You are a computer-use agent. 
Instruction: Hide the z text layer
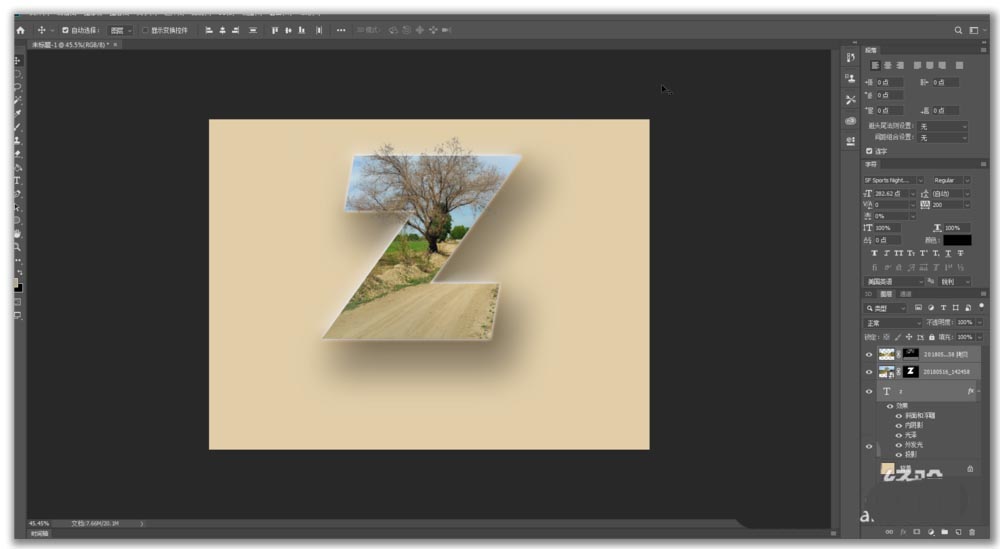[x=869, y=392]
